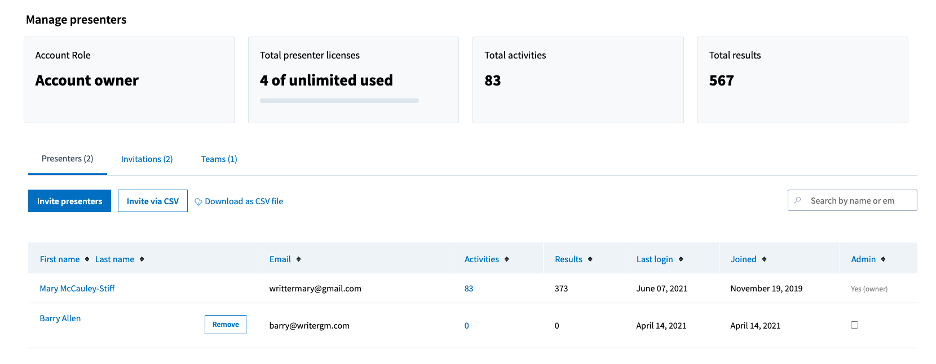
Task: Click the sort icon beside Admin header
Action: pyautogui.click(x=883, y=260)
